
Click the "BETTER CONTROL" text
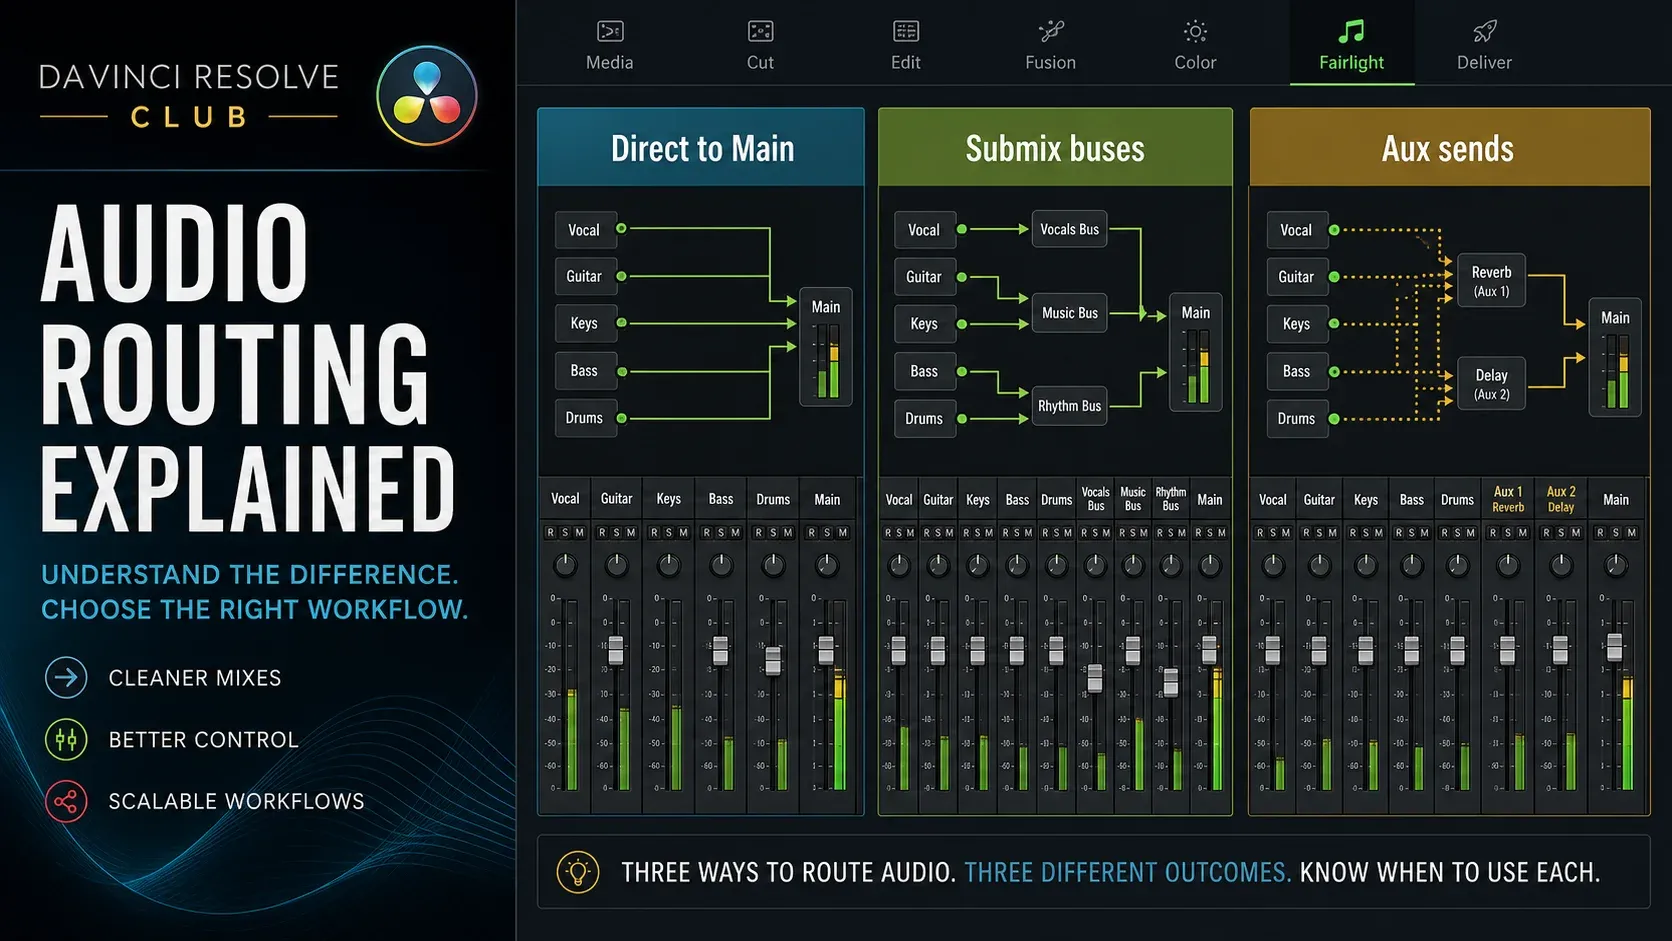(x=204, y=740)
